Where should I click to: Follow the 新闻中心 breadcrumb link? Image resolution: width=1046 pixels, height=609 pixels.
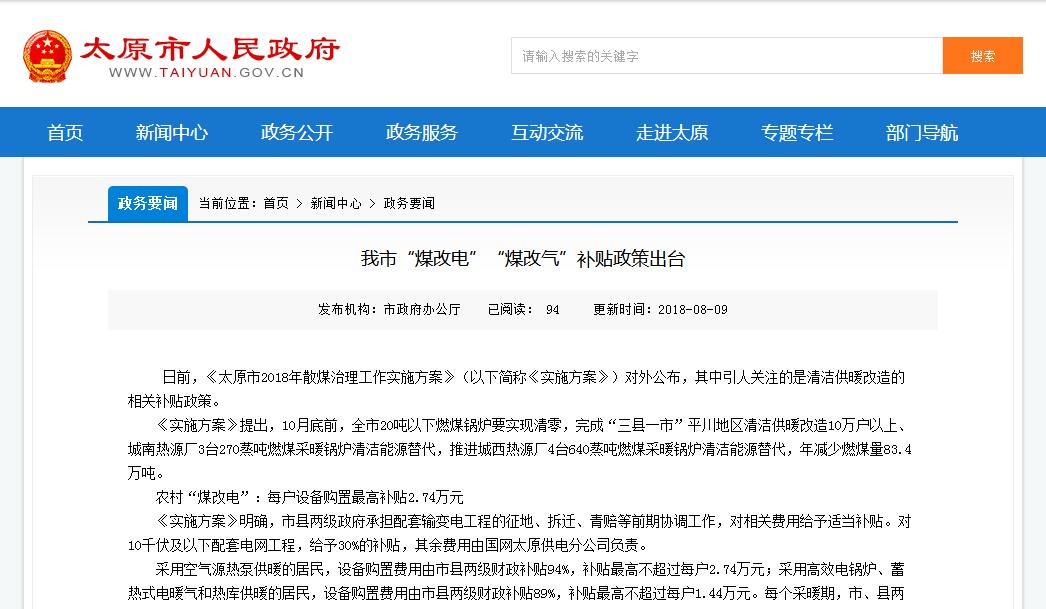[336, 203]
